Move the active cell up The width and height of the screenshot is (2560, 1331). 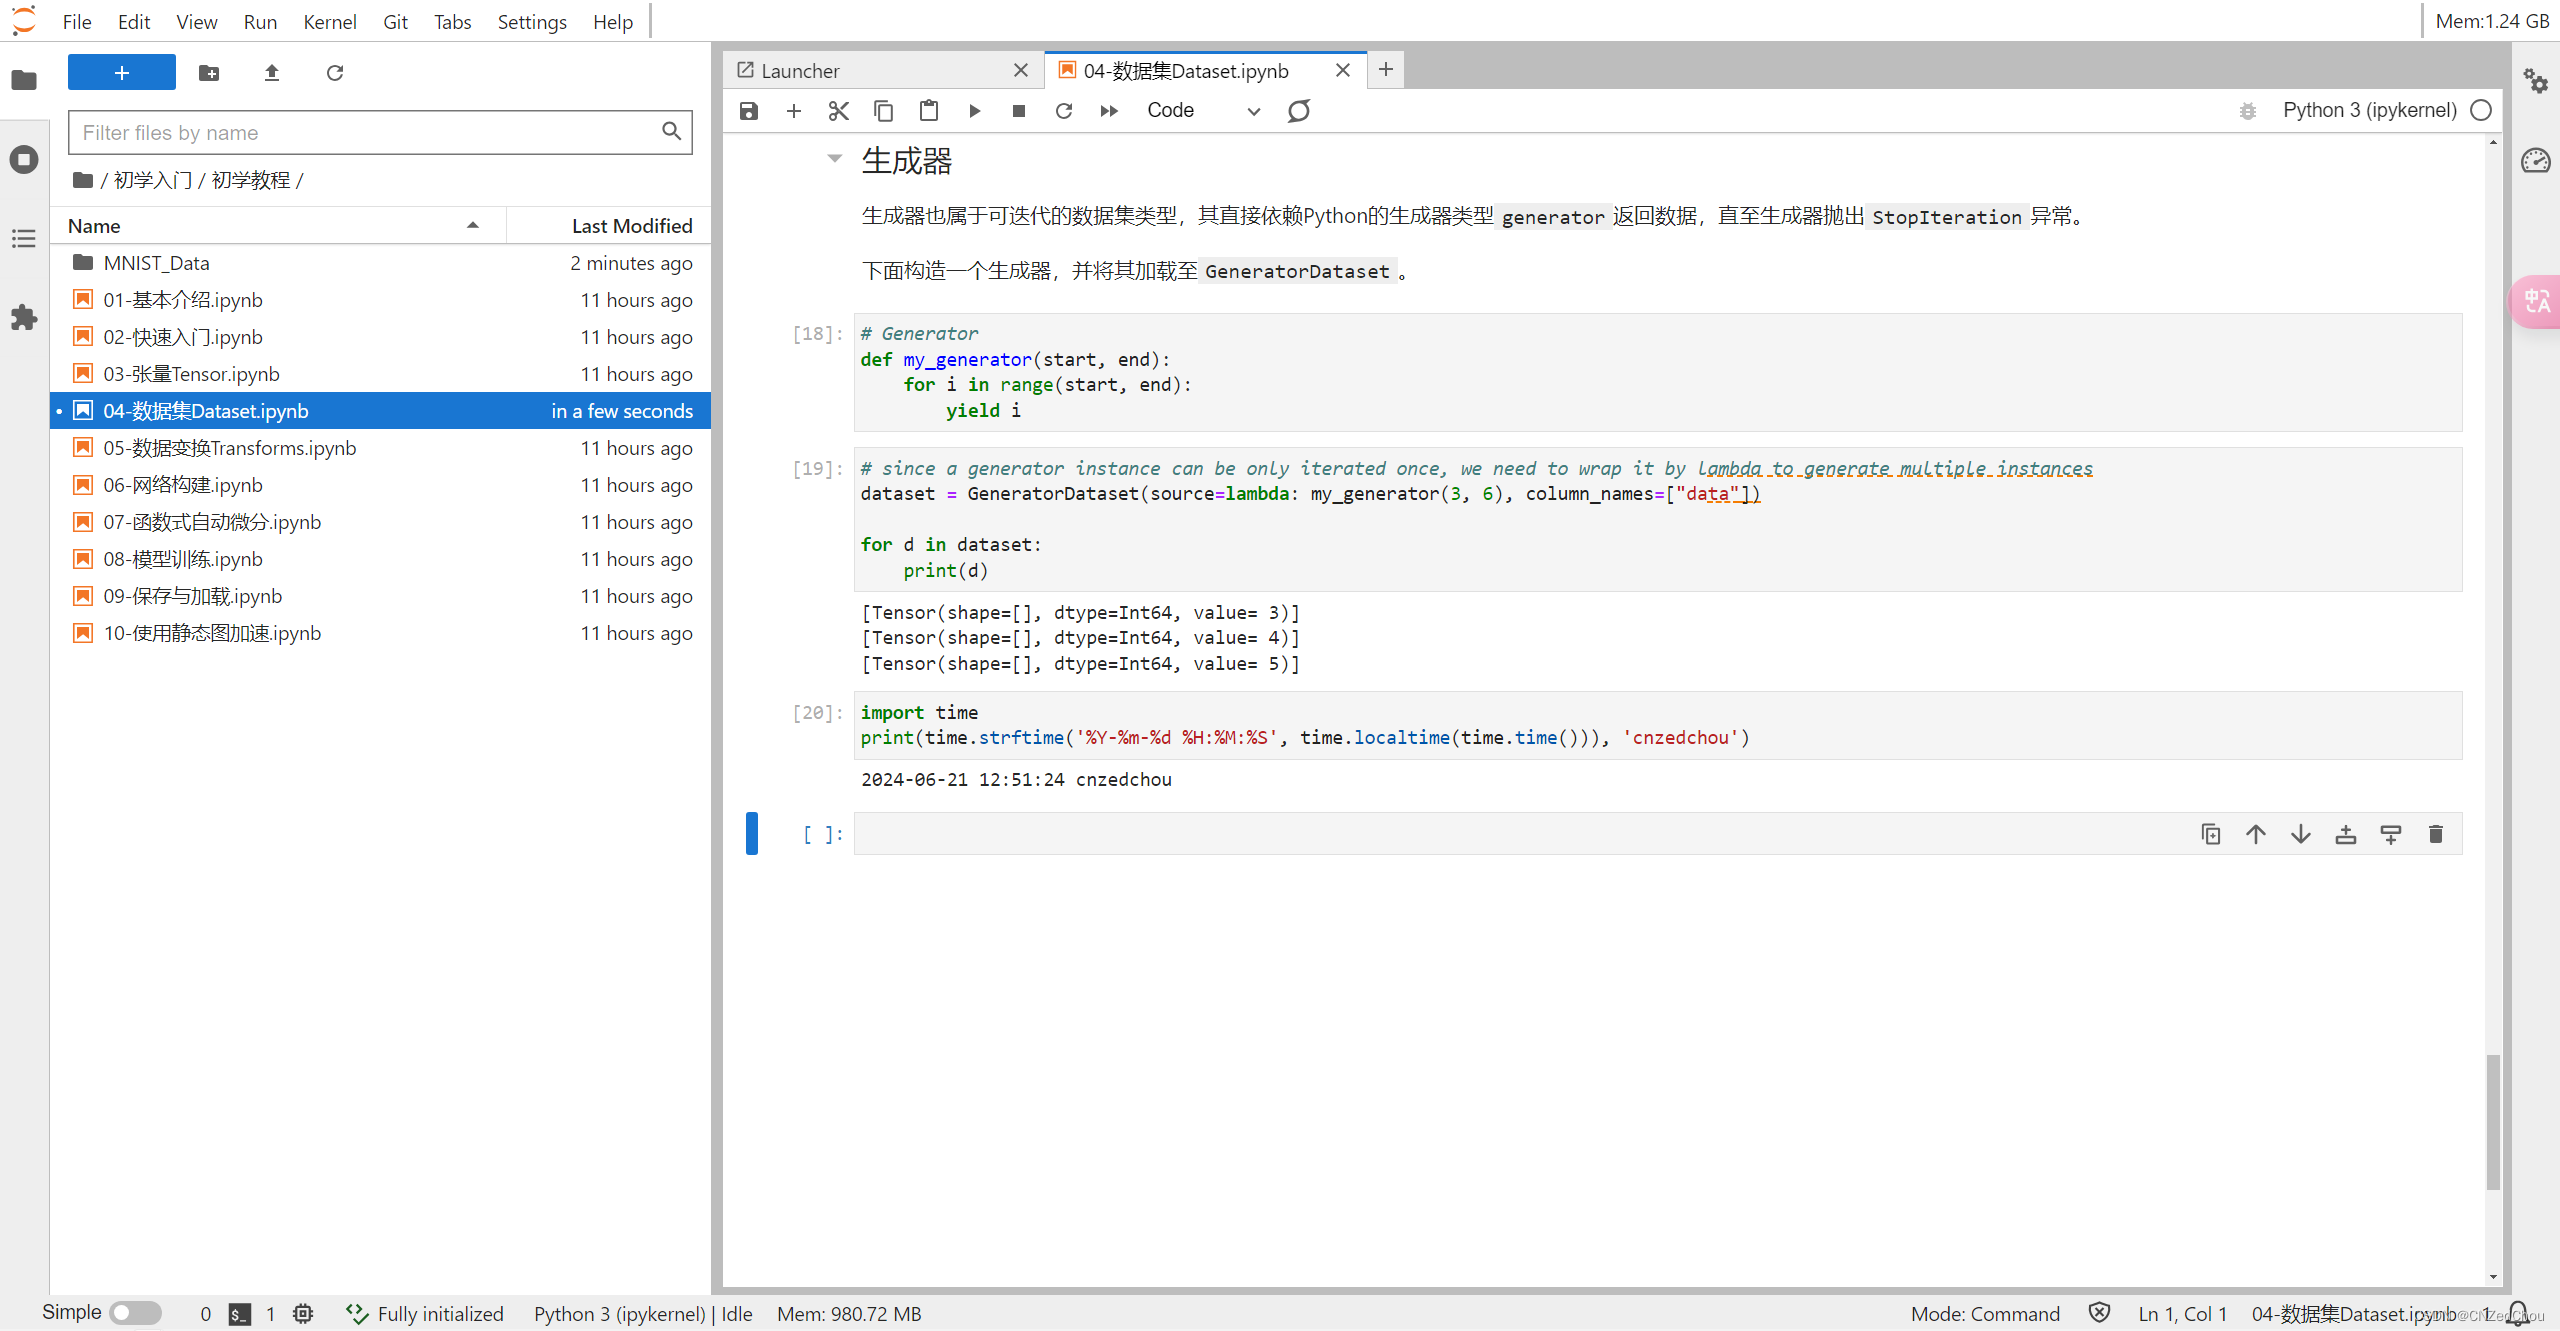point(2256,834)
